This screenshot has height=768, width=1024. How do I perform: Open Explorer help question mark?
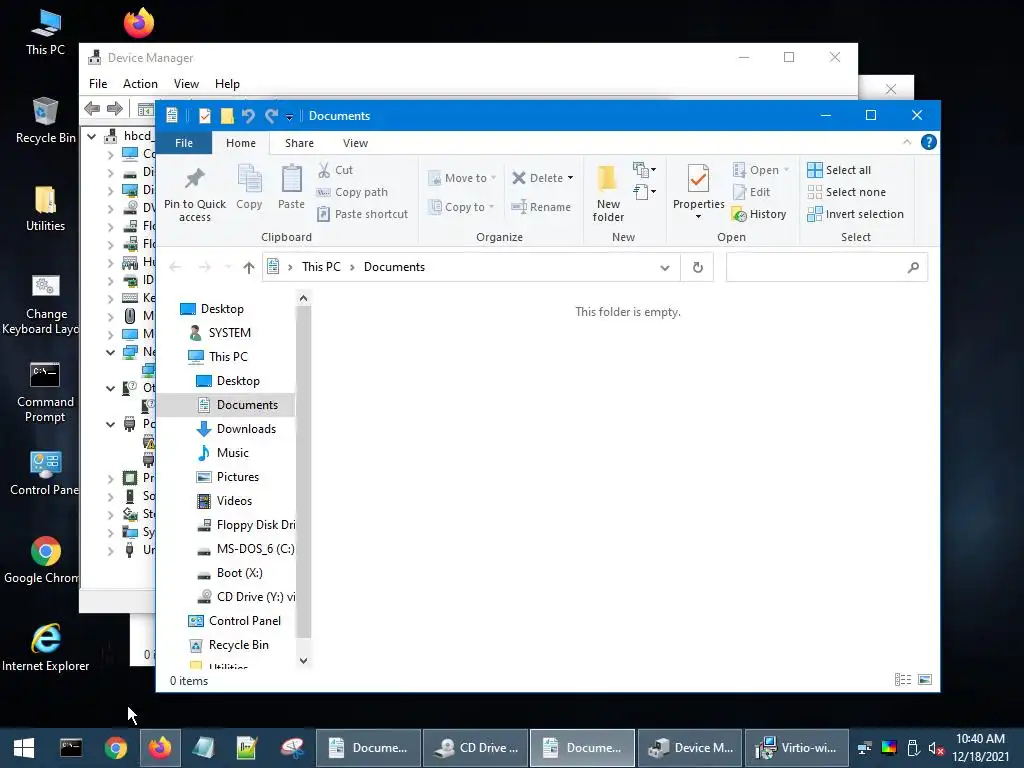click(929, 142)
